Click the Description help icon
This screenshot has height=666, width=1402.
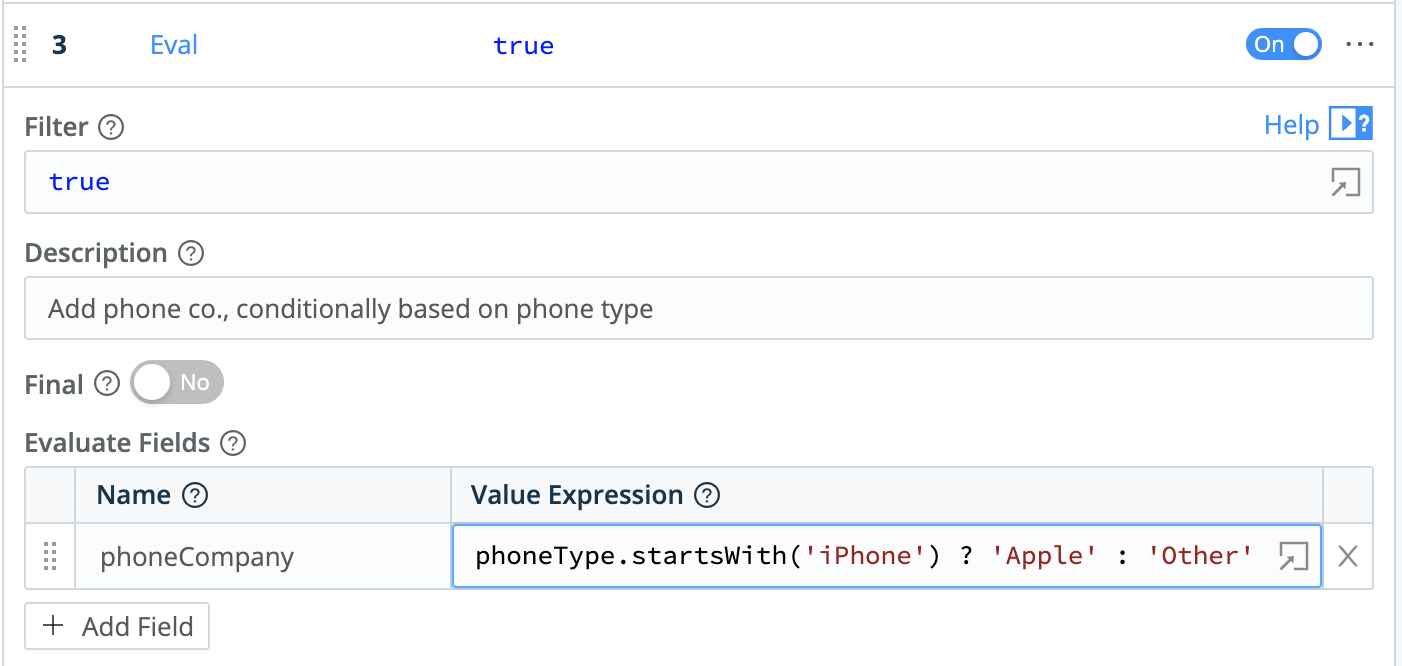click(x=190, y=254)
